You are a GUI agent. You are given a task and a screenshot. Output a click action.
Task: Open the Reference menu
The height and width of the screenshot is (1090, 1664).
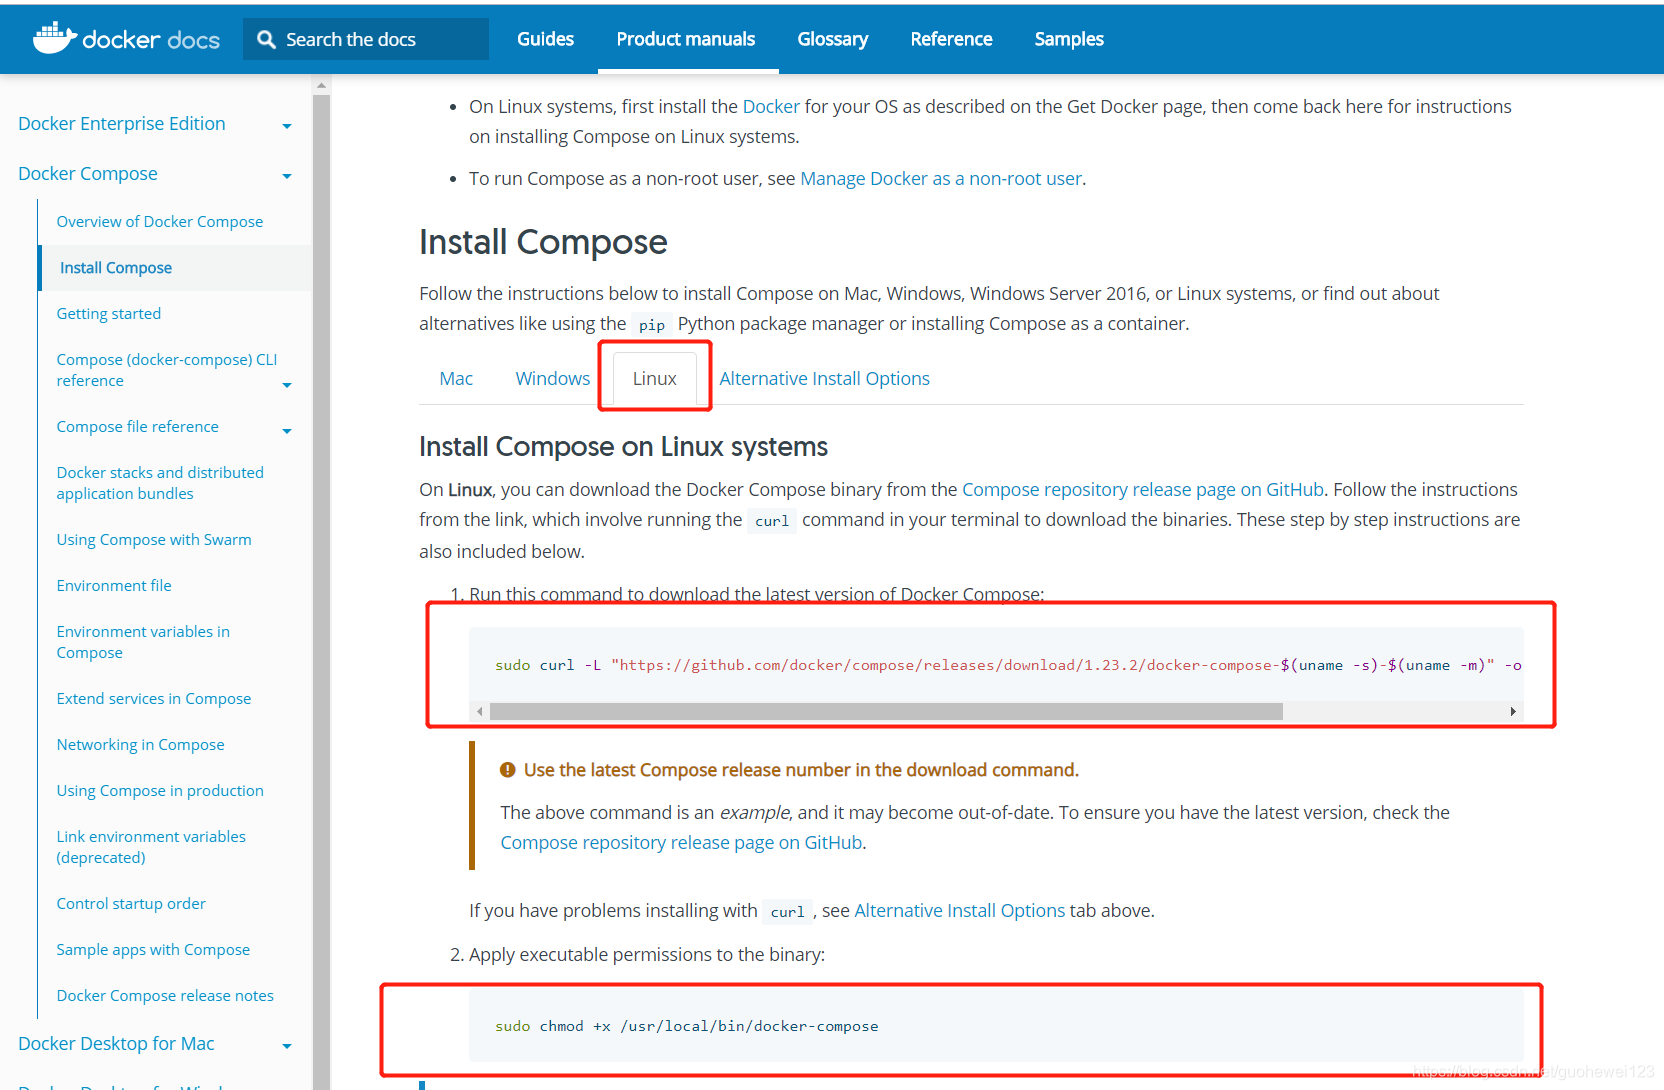(x=951, y=39)
